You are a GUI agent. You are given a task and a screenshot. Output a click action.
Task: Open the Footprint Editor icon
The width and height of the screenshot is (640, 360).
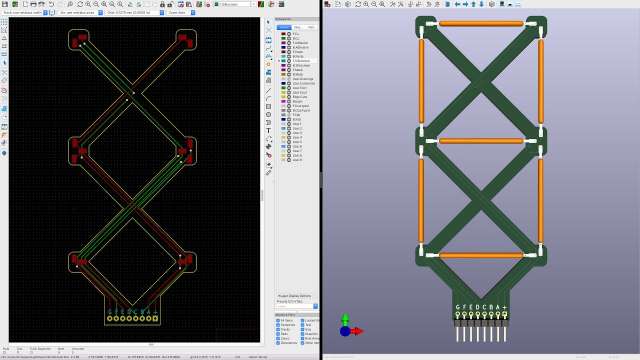click(181, 4)
